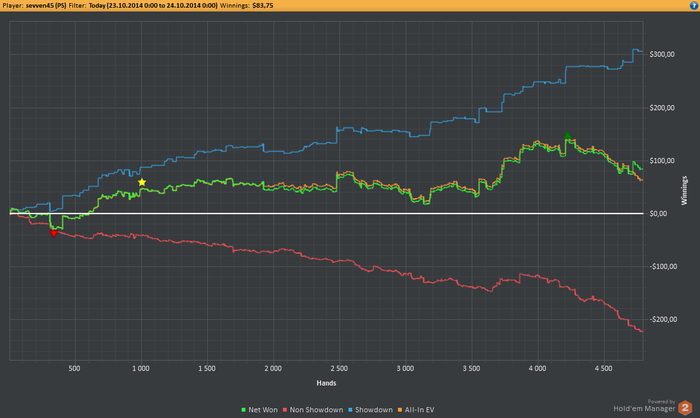This screenshot has width=700, height=418.
Task: Click the 2 000 hands axis tick label
Action: tap(273, 368)
